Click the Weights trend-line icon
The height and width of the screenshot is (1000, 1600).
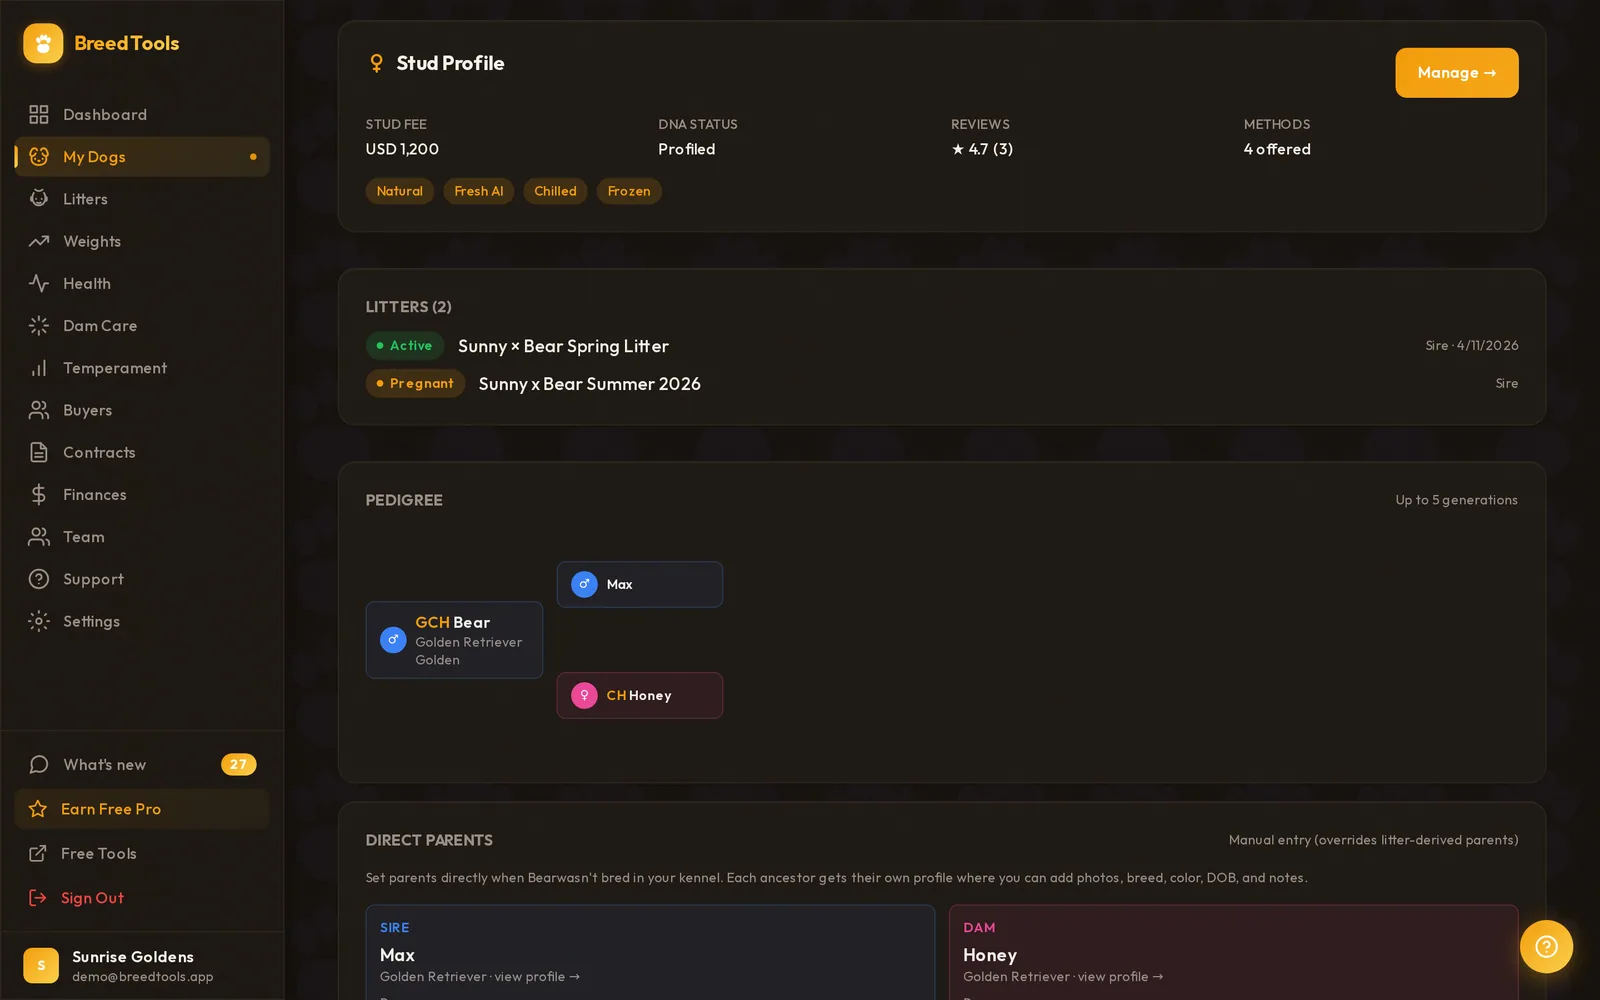click(39, 241)
